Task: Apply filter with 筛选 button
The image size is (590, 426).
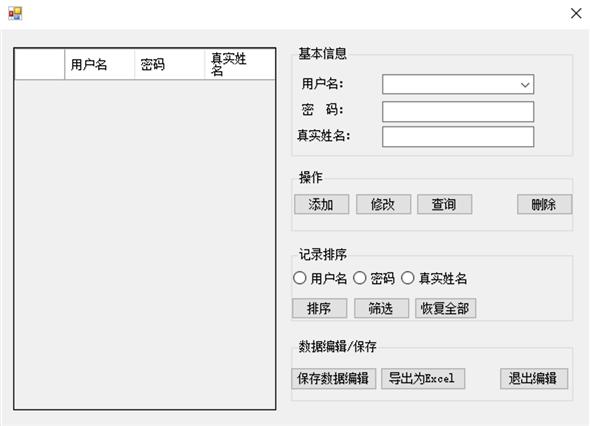Action: [x=381, y=308]
